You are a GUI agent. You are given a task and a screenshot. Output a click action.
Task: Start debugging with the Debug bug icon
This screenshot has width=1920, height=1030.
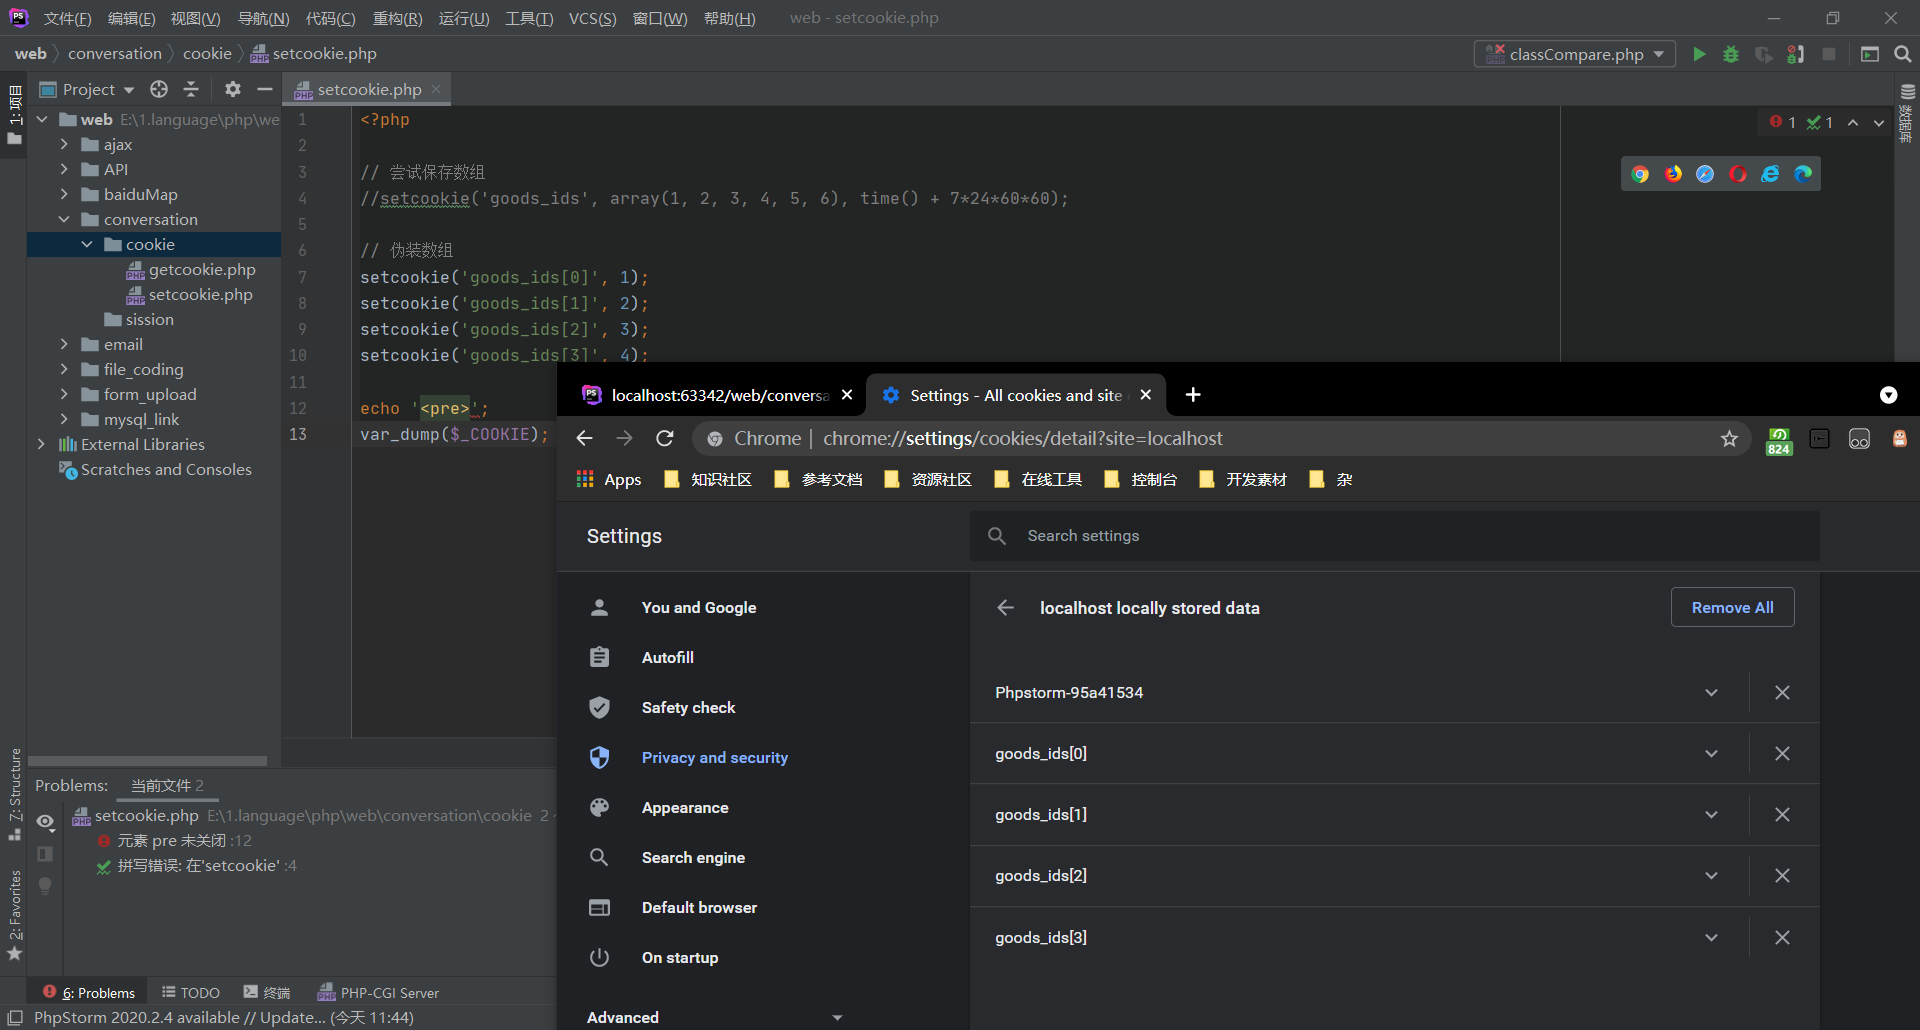coord(1731,54)
